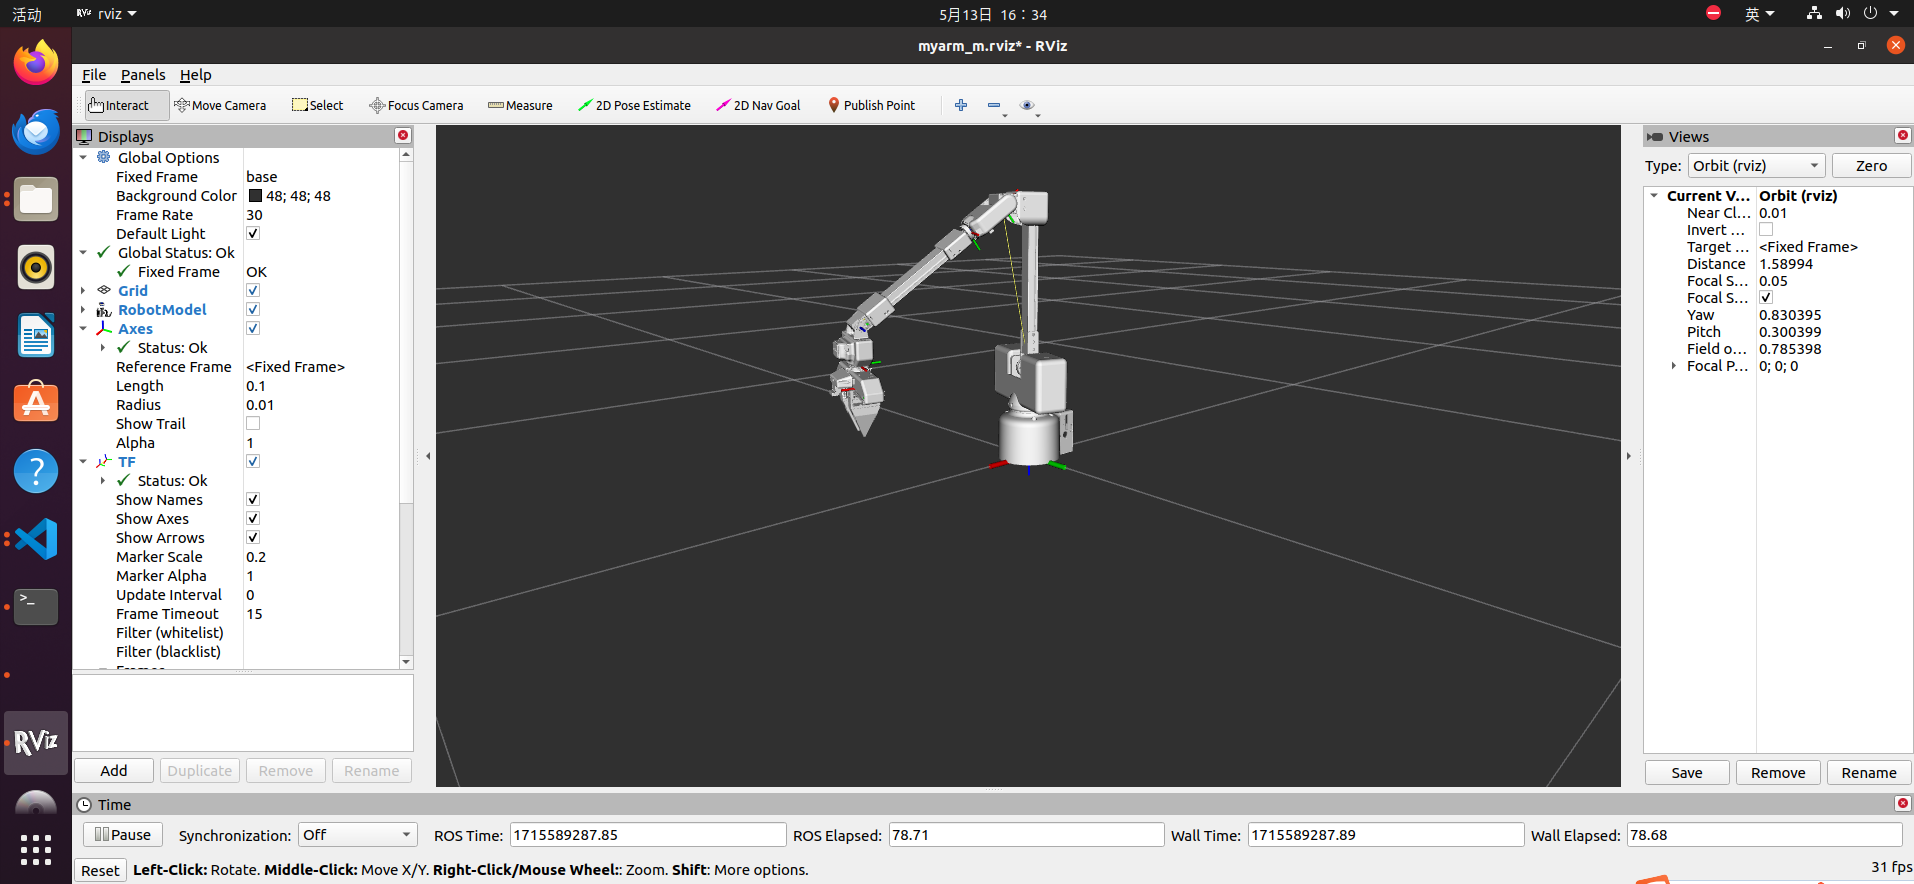Click the Add display button

[x=114, y=771]
